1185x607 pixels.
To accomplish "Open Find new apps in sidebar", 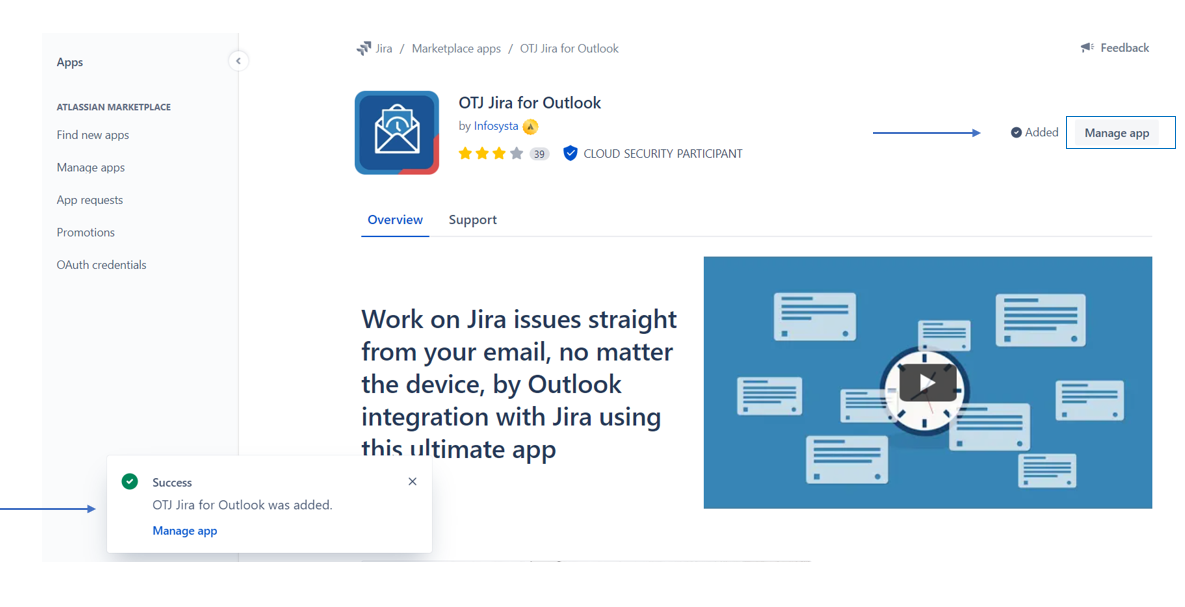I will [93, 135].
